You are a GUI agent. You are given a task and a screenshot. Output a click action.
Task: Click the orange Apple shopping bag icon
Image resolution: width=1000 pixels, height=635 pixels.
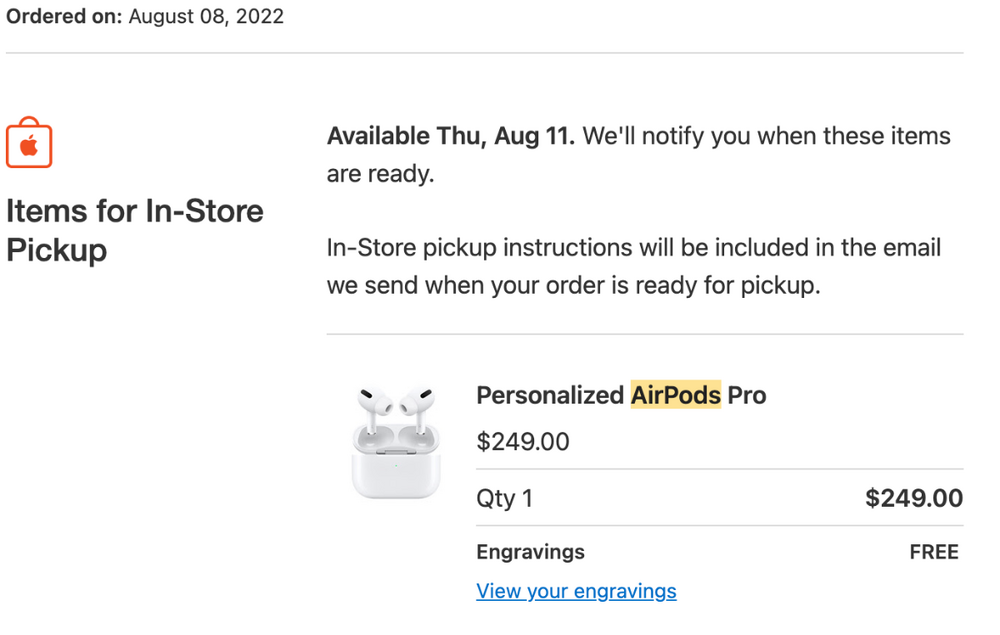[29, 143]
